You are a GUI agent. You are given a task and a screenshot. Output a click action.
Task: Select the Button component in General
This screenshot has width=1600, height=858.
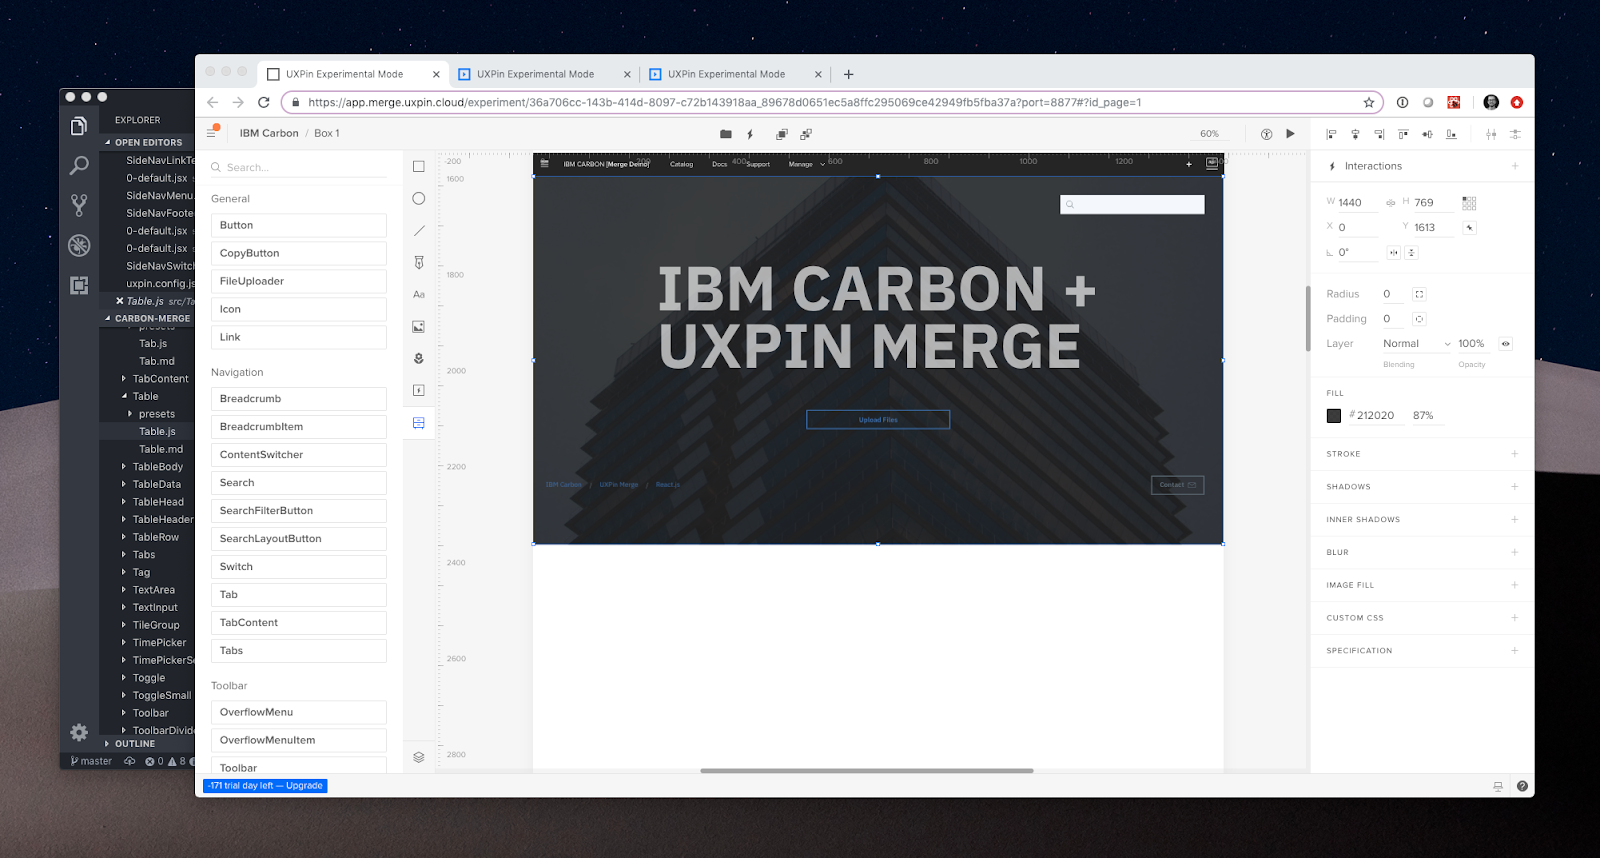[x=298, y=226]
